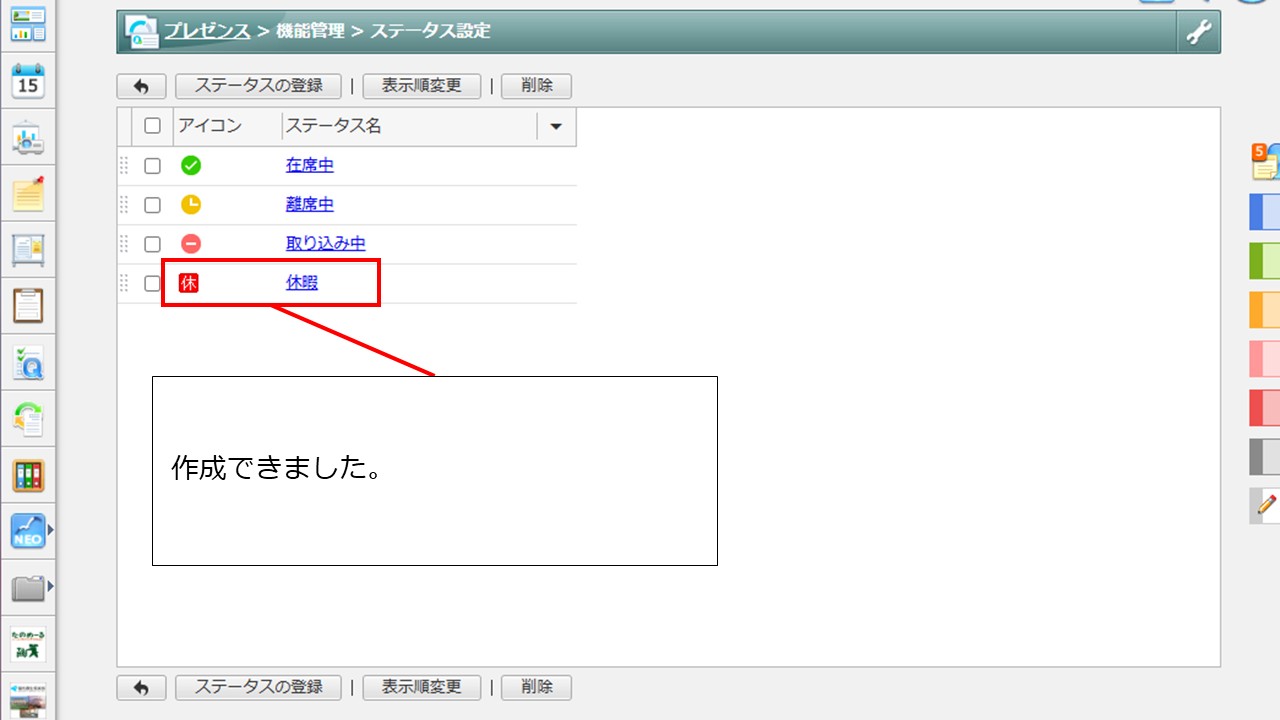Open the facility reservation projector icon
Viewport: 1280px width, 720px height.
(28, 139)
